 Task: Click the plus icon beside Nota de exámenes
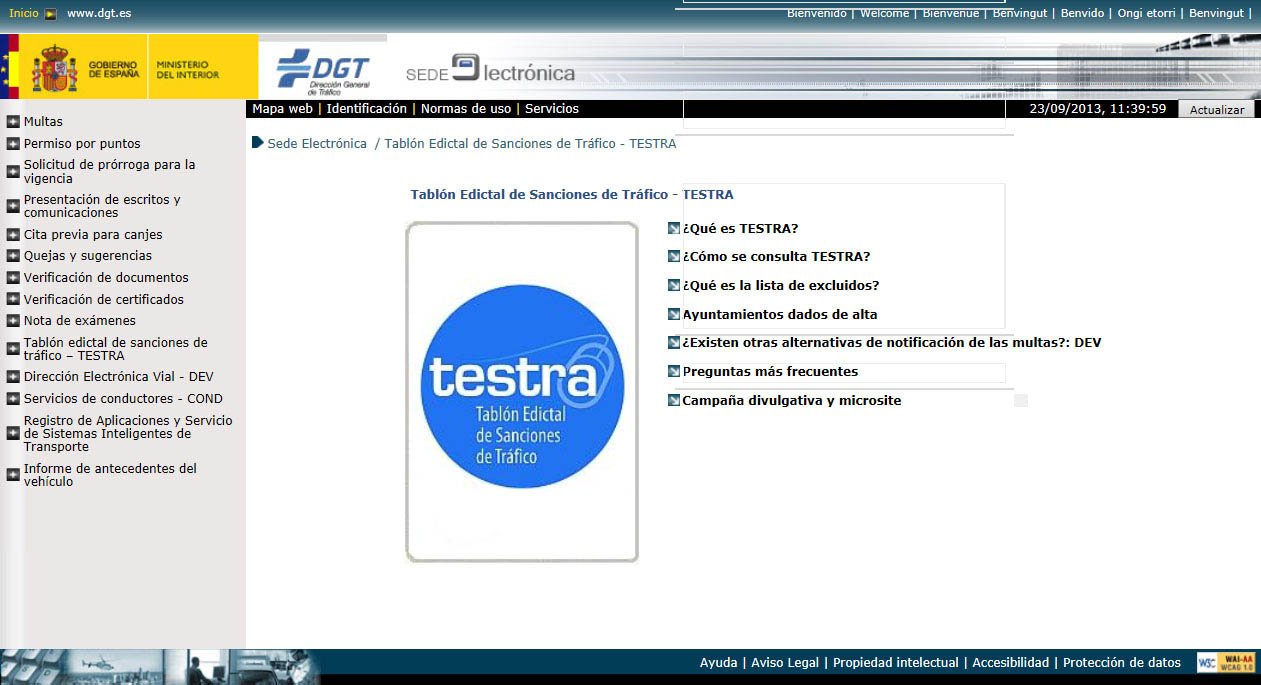(13, 321)
